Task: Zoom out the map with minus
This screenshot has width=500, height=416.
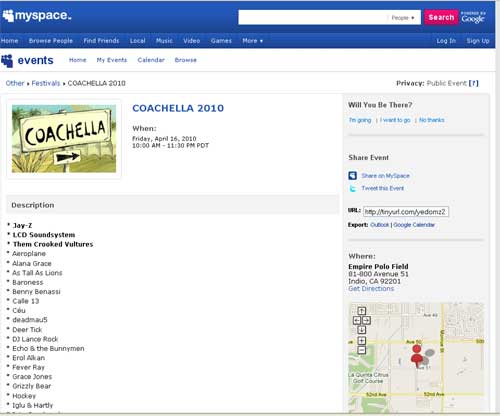Action: pyautogui.click(x=362, y=350)
